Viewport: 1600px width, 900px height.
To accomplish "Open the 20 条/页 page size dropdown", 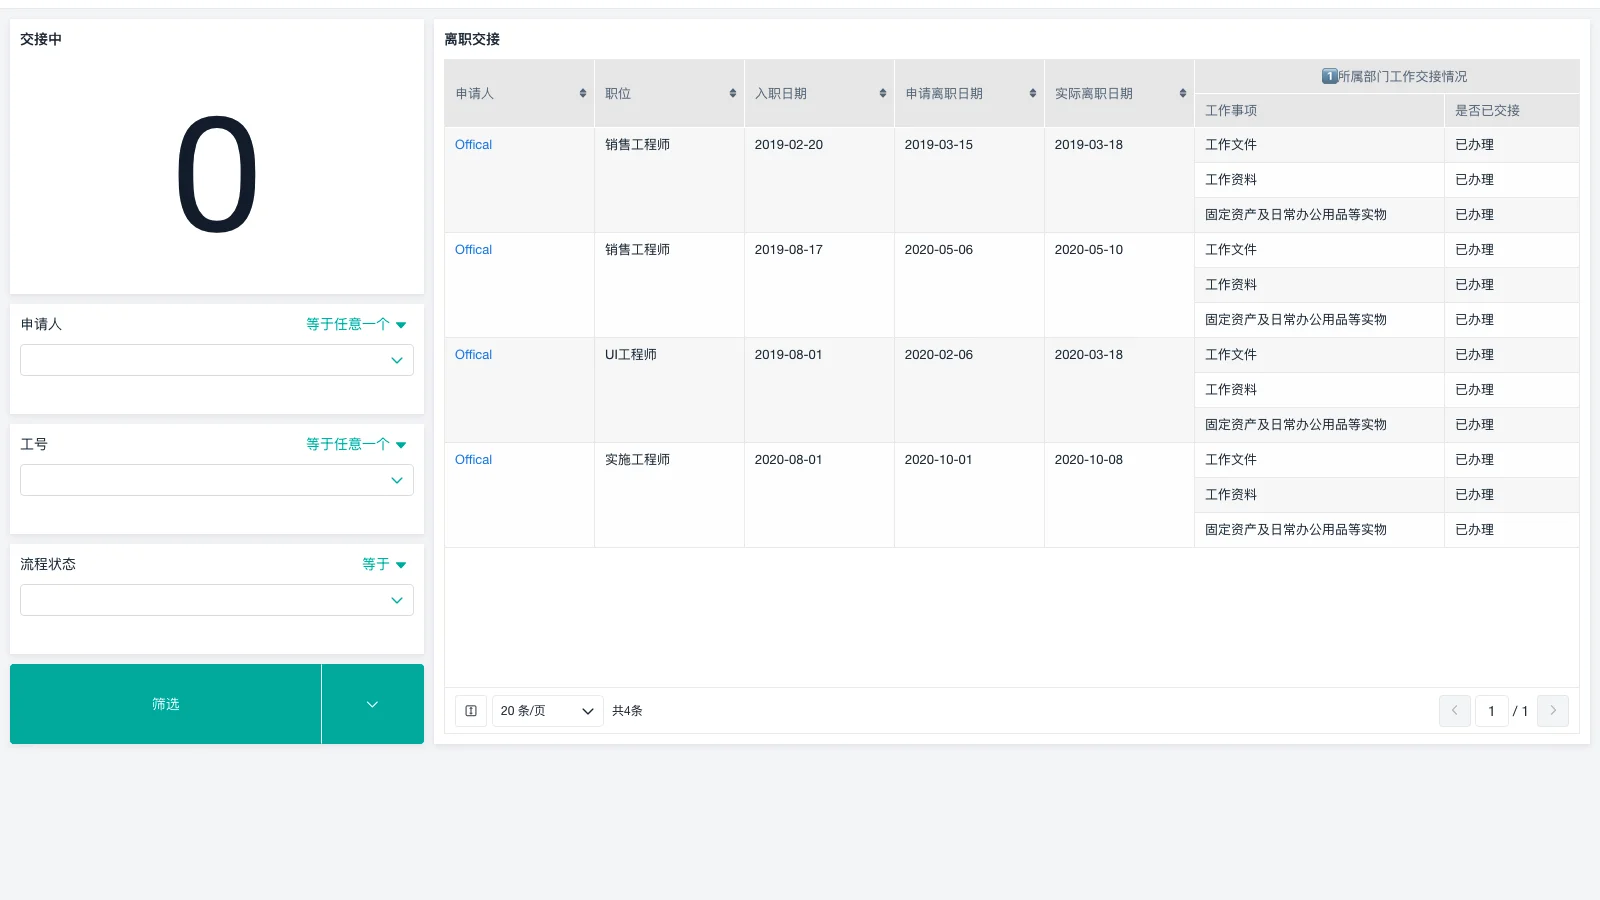I will [547, 710].
